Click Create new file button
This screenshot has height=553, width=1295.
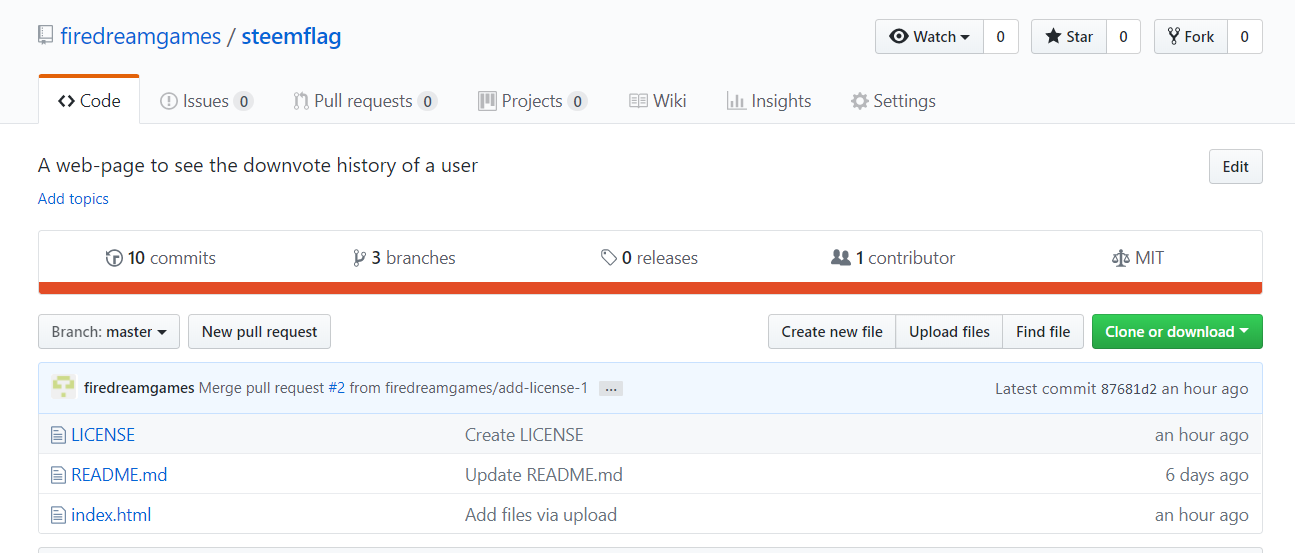pyautogui.click(x=832, y=332)
